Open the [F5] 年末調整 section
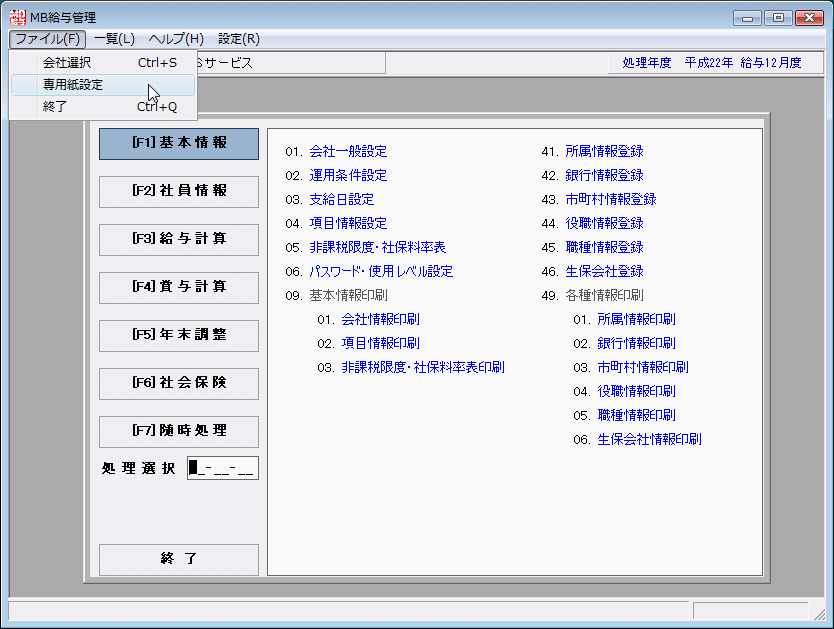 click(179, 336)
